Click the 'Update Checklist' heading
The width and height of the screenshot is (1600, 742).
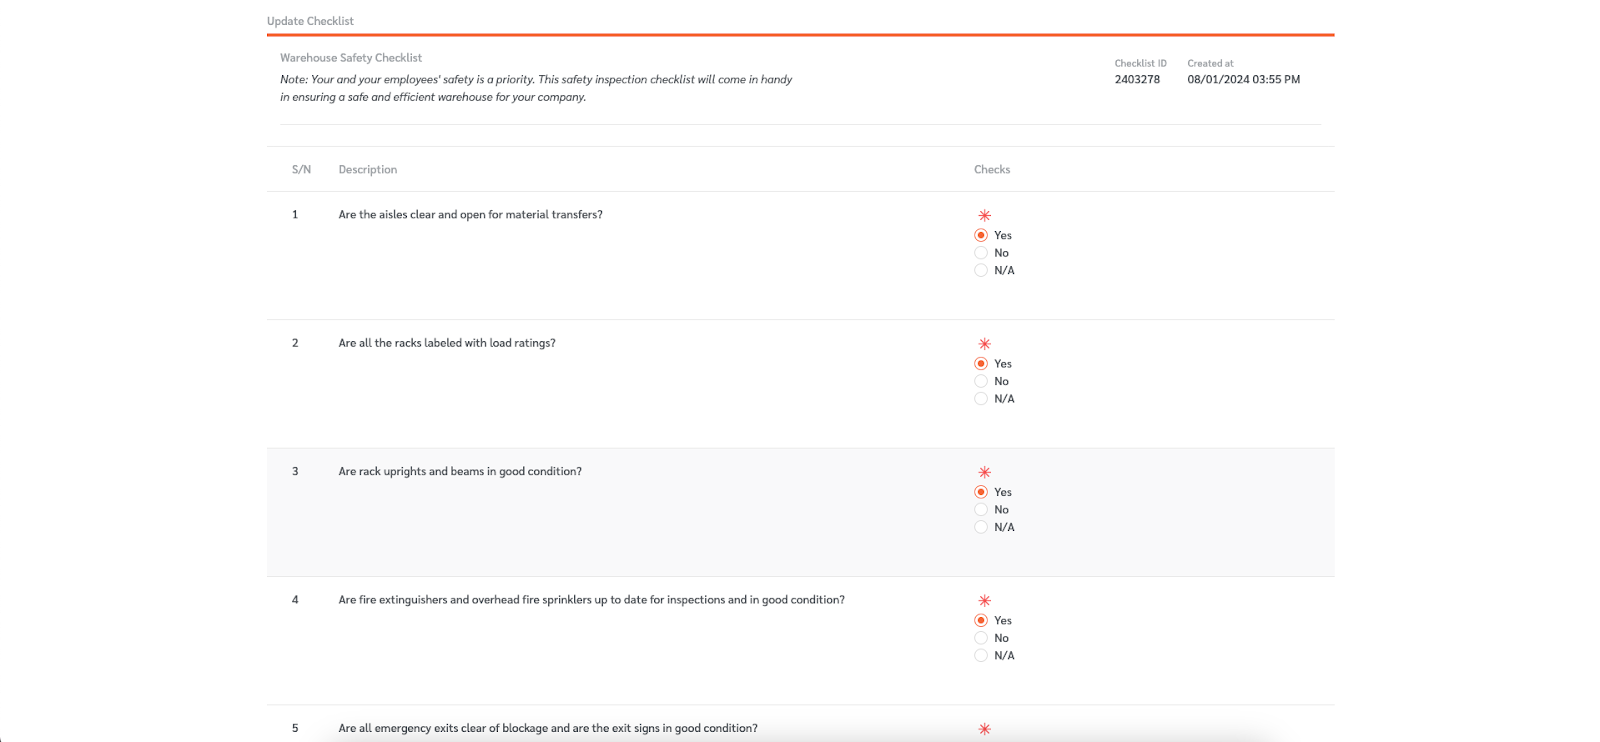pos(310,21)
